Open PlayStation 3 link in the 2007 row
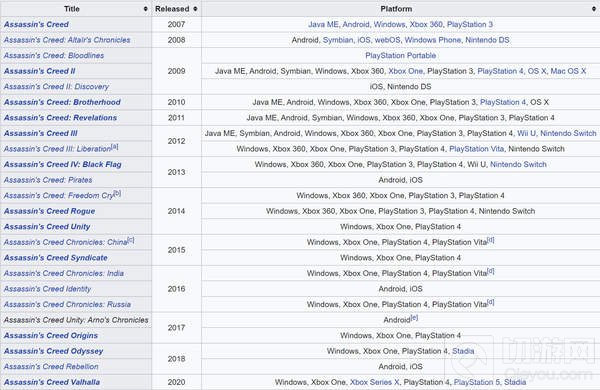The height and width of the screenshot is (390, 600). pyautogui.click(x=470, y=24)
